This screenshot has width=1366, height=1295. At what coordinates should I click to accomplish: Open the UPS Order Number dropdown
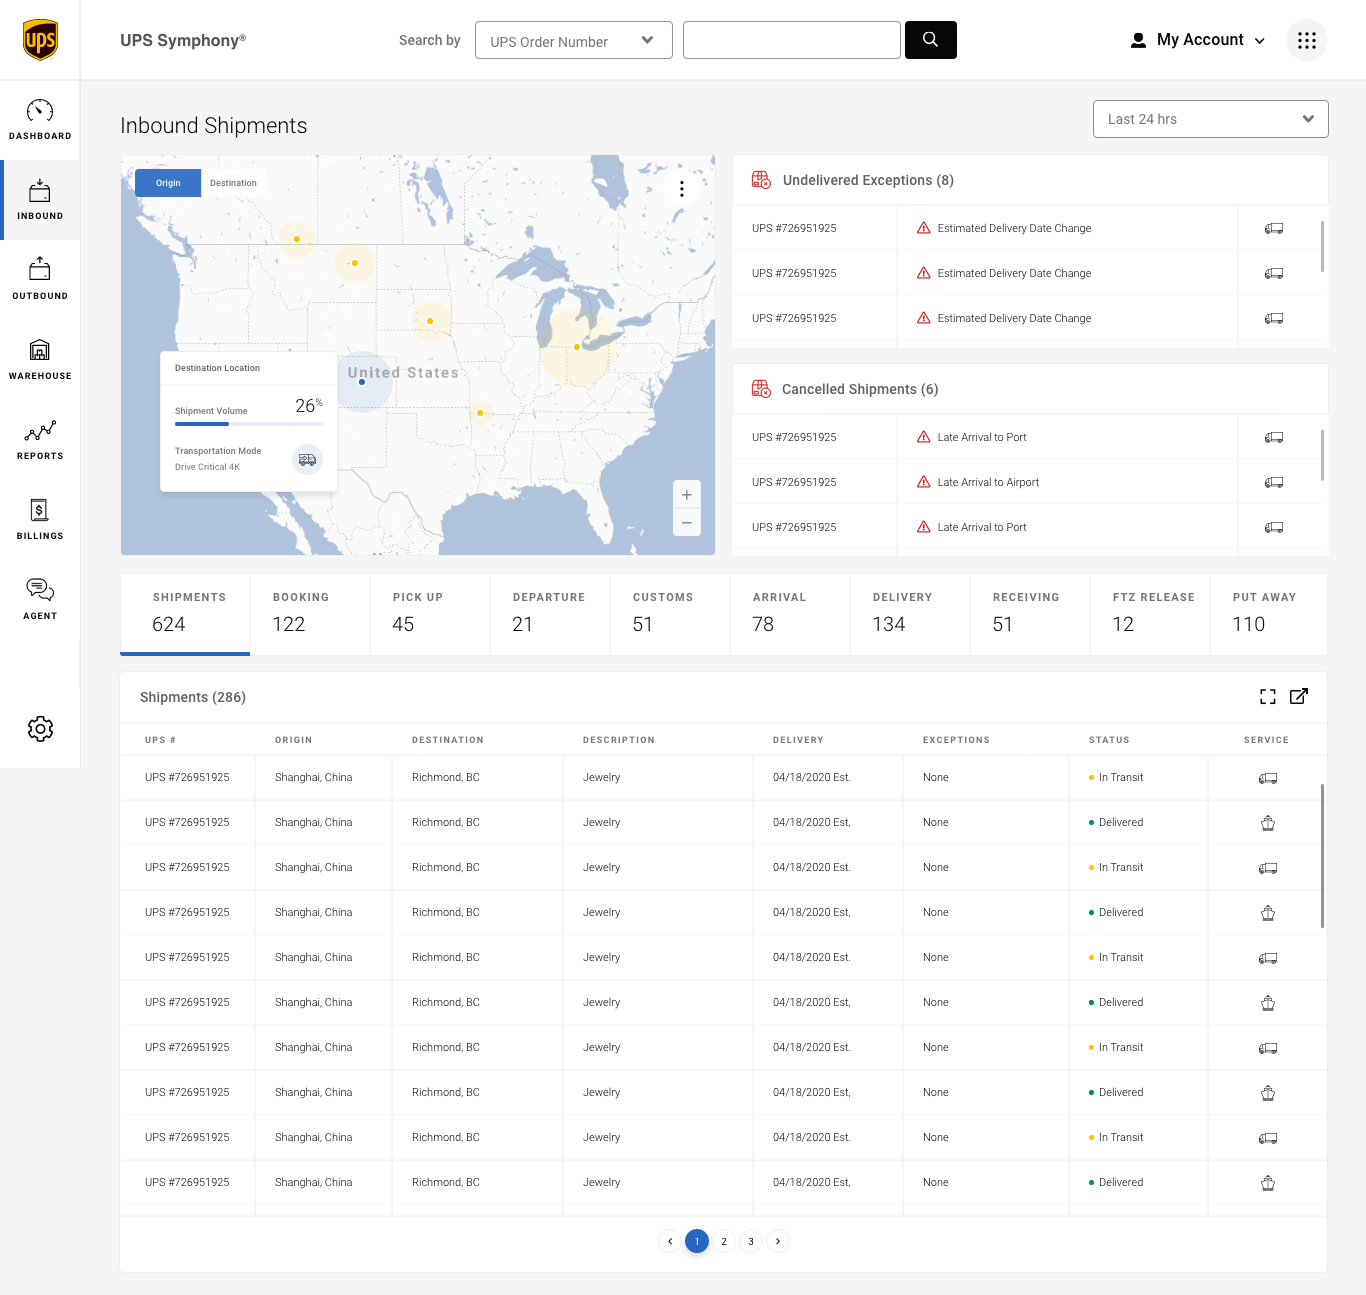573,41
